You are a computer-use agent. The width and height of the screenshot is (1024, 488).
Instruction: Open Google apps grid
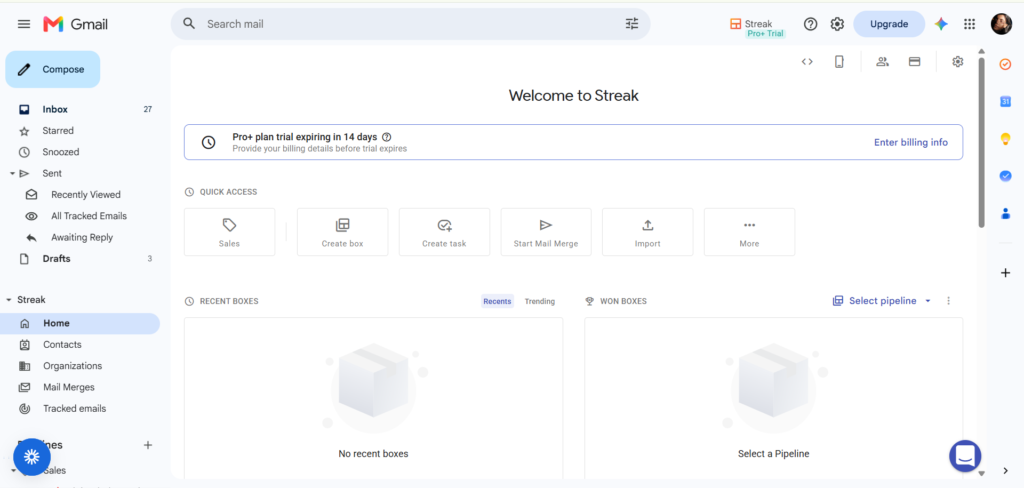pyautogui.click(x=970, y=24)
